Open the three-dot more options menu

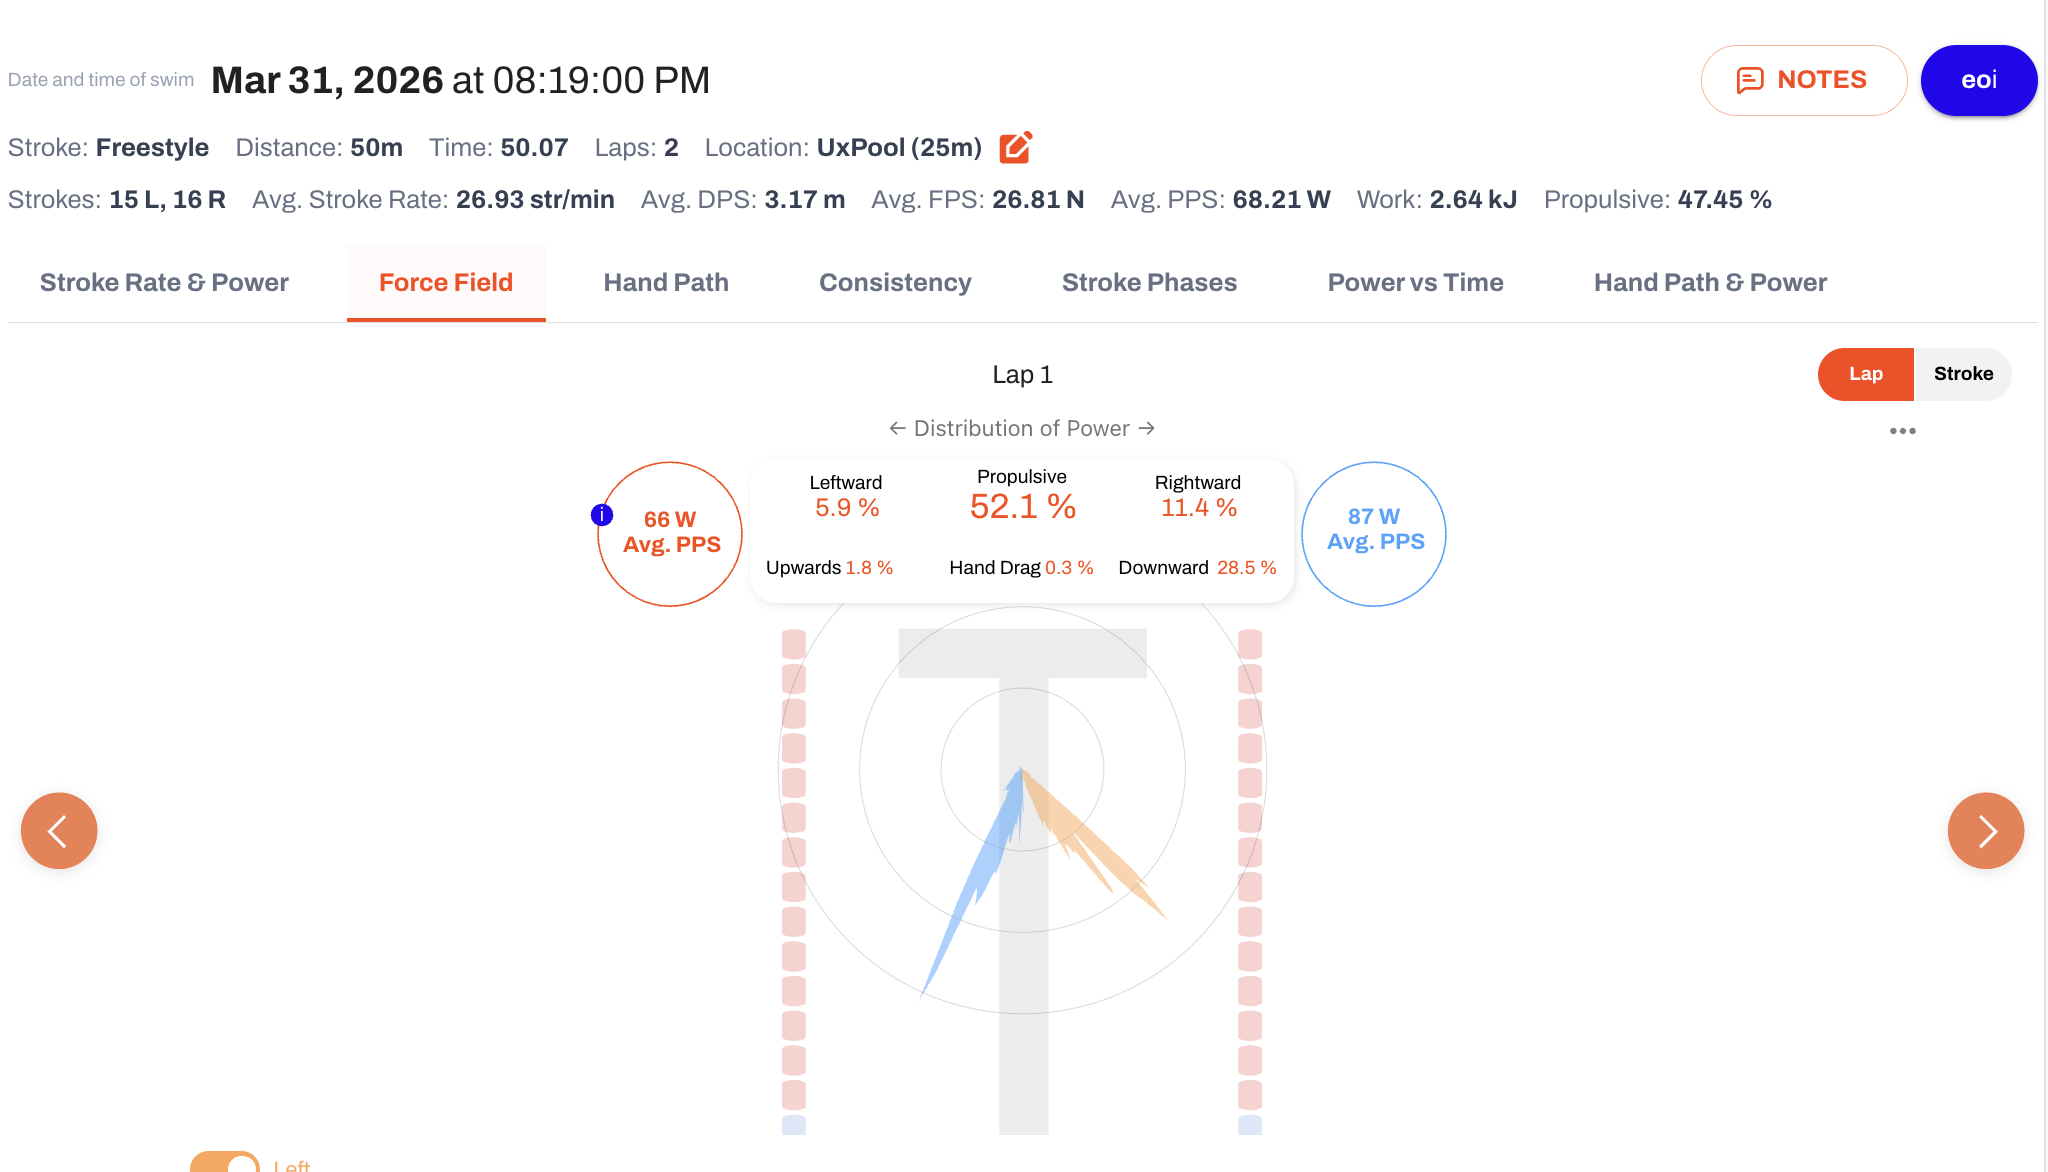coord(1902,431)
